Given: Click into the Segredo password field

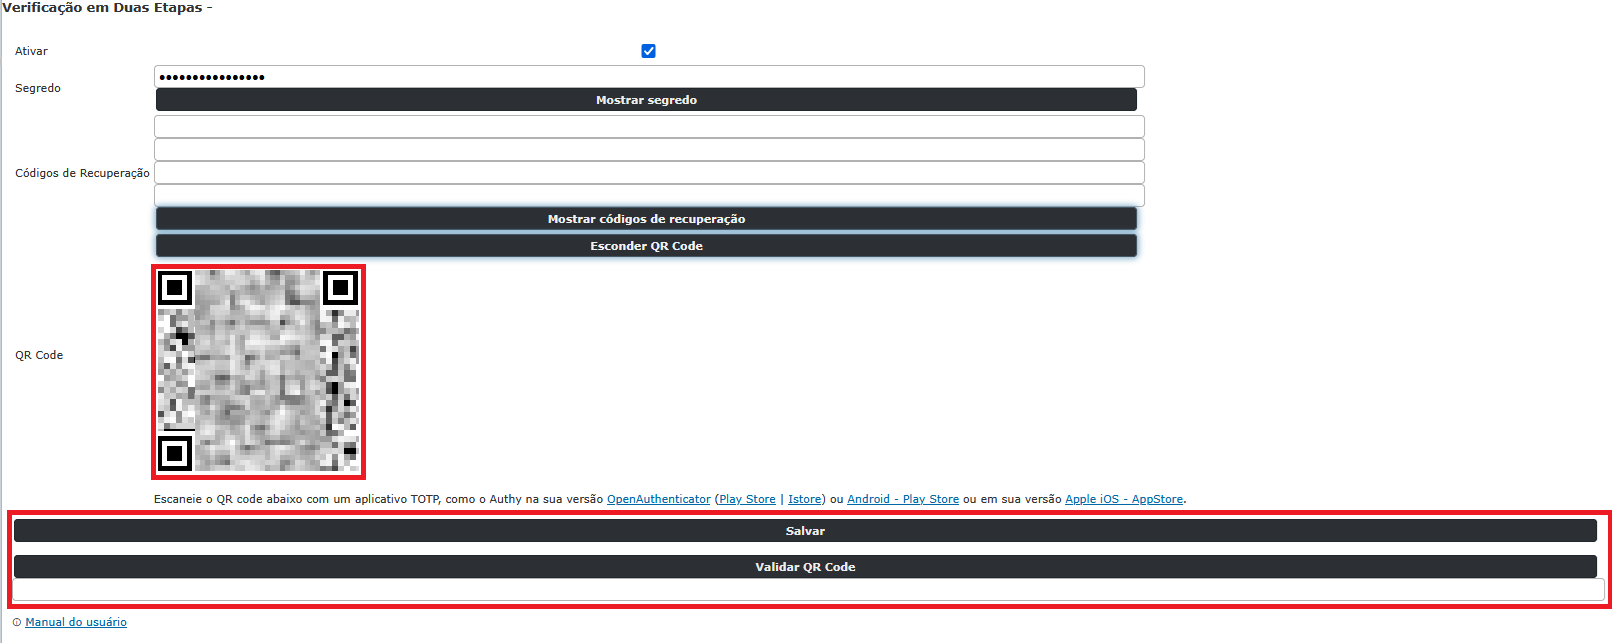Looking at the screenshot, I should pyautogui.click(x=649, y=77).
